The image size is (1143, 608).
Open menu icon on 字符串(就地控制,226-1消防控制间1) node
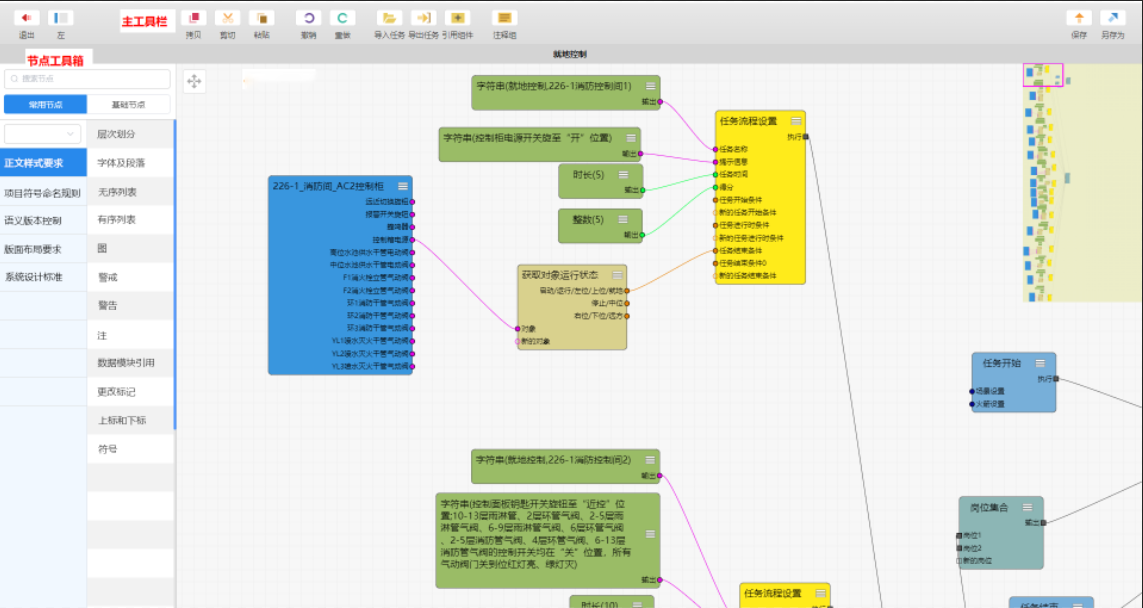coord(650,86)
